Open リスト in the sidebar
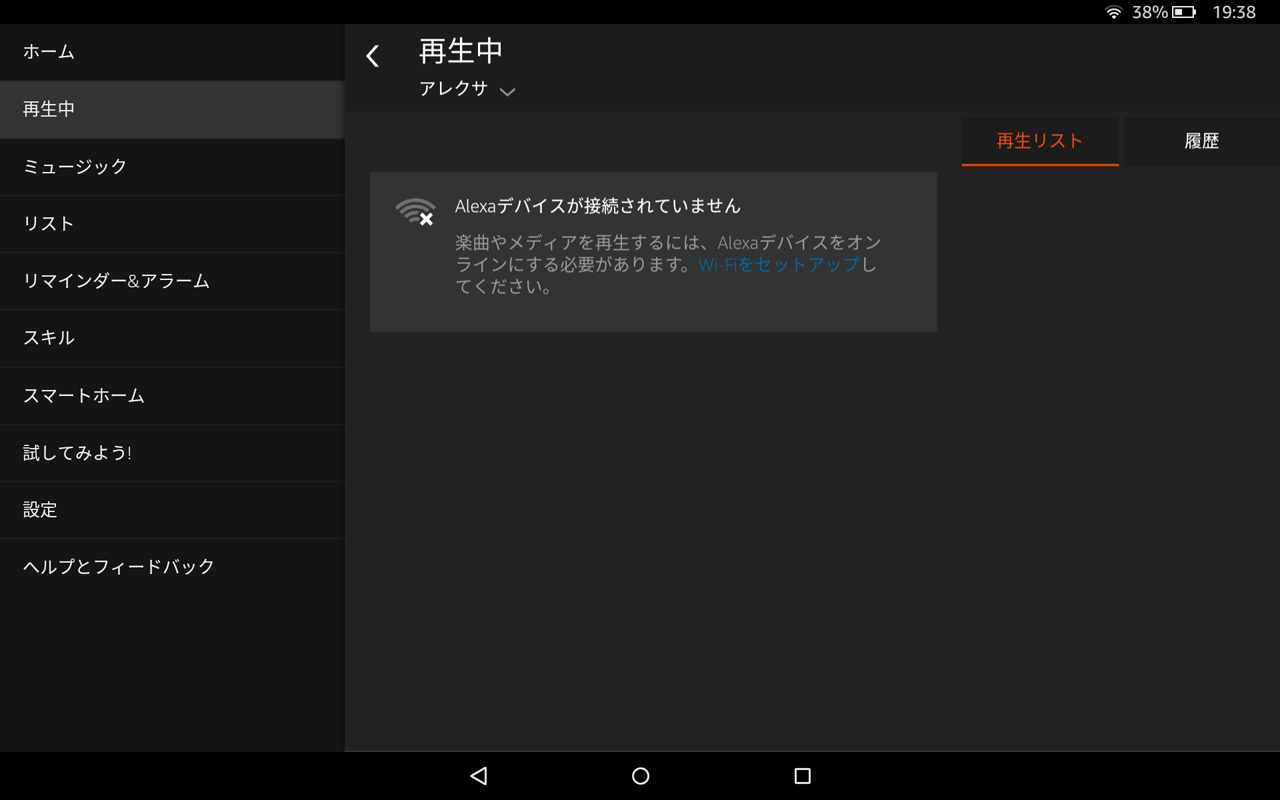Viewport: 1280px width, 800px height. pos(172,223)
